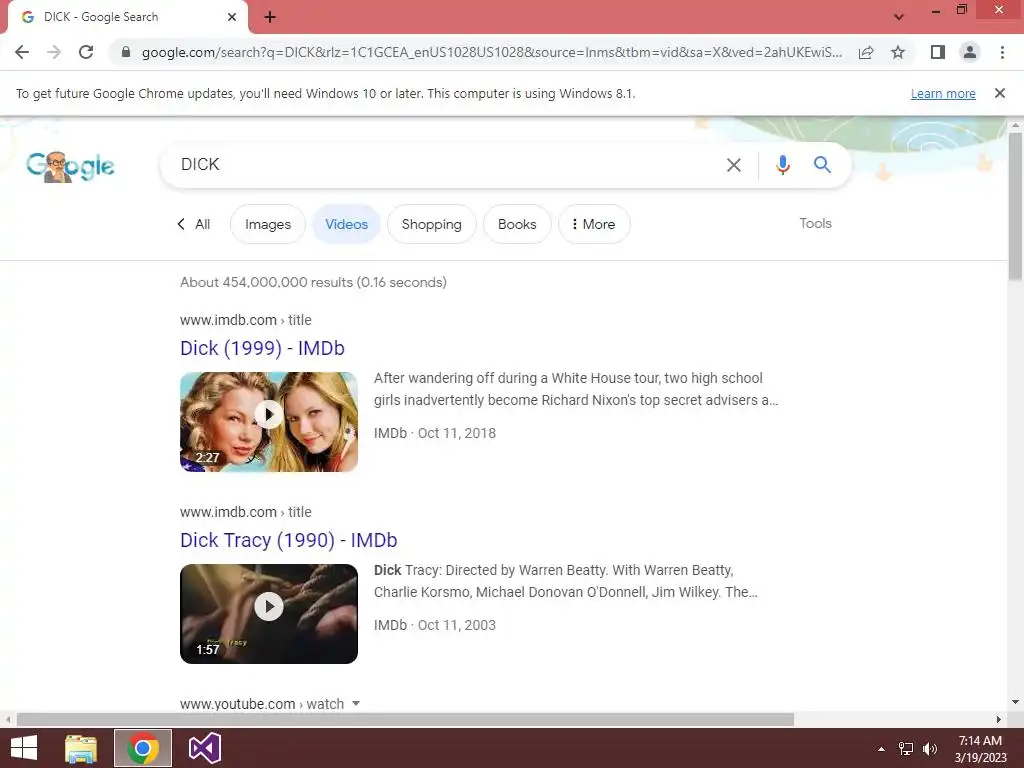The image size is (1024, 768).
Task: Dismiss the Chrome update notification bar
Action: pos(1000,93)
